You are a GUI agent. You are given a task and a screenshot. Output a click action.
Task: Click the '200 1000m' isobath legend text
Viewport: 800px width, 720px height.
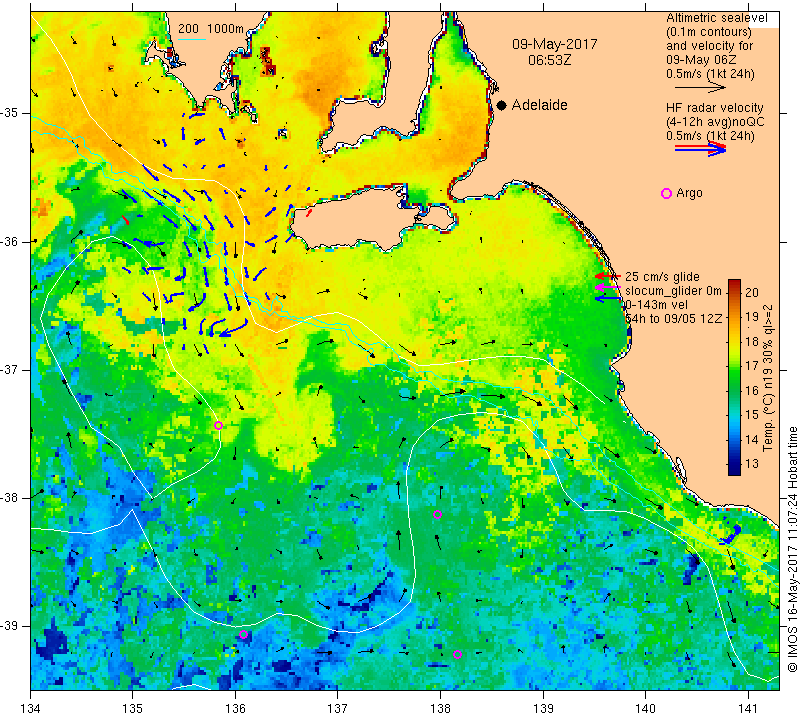211,29
